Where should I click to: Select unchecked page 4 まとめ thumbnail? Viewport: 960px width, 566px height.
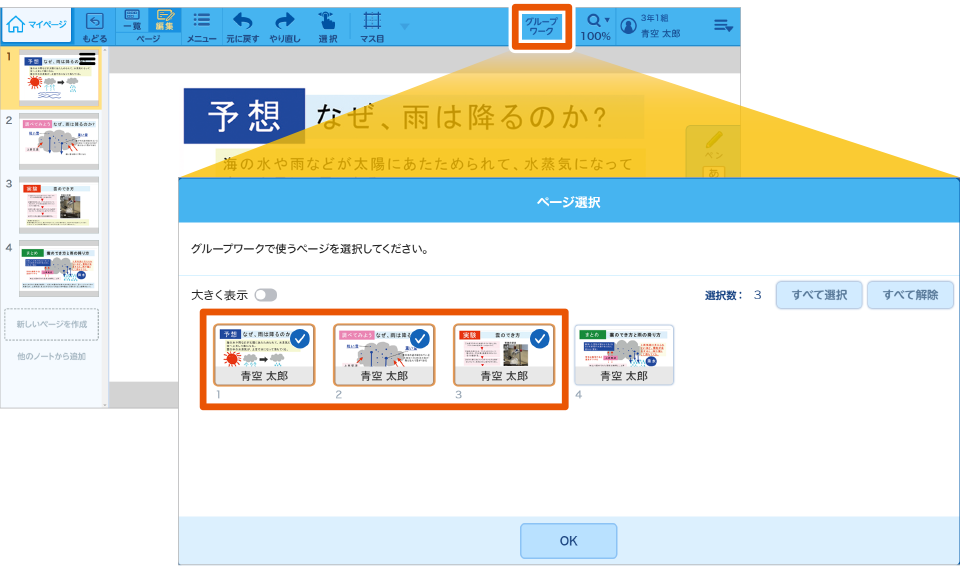pos(624,354)
